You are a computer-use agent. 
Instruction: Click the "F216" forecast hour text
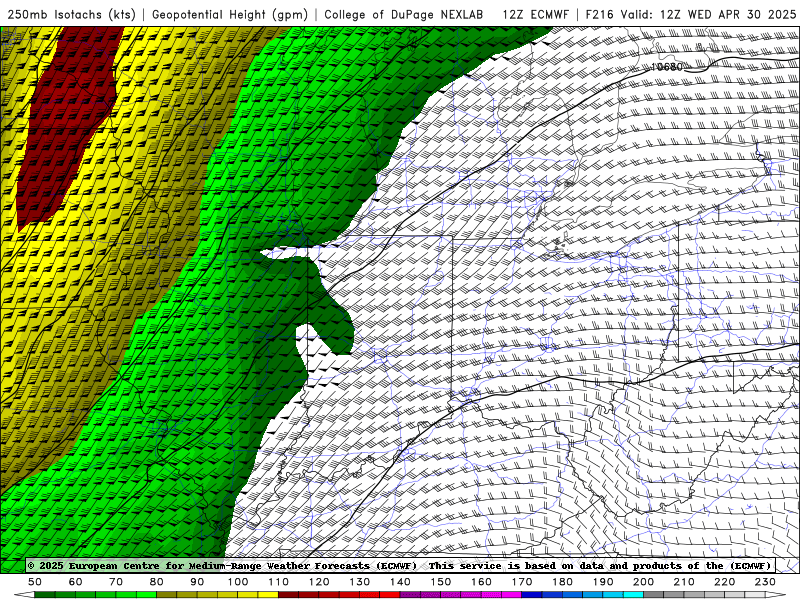coord(599,14)
